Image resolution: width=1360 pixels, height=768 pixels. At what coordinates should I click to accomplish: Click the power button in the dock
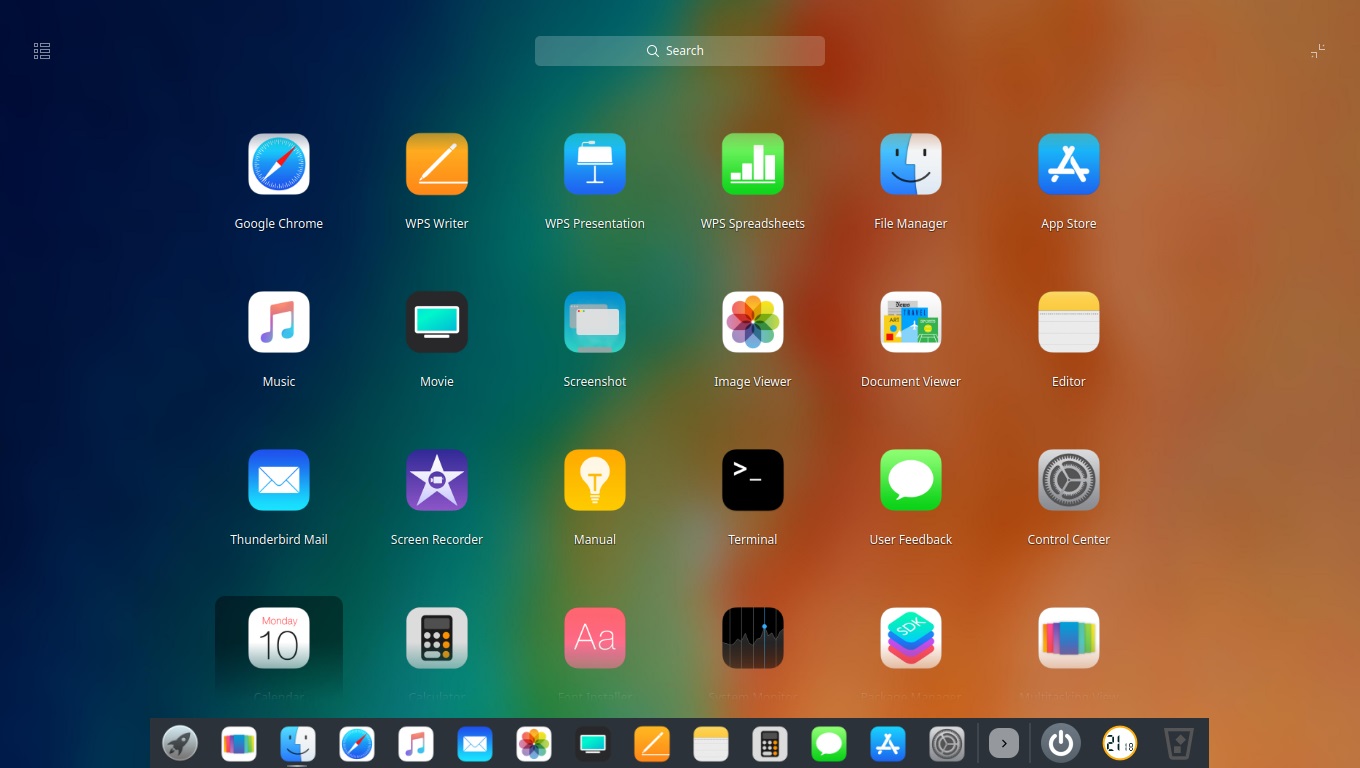(x=1061, y=743)
